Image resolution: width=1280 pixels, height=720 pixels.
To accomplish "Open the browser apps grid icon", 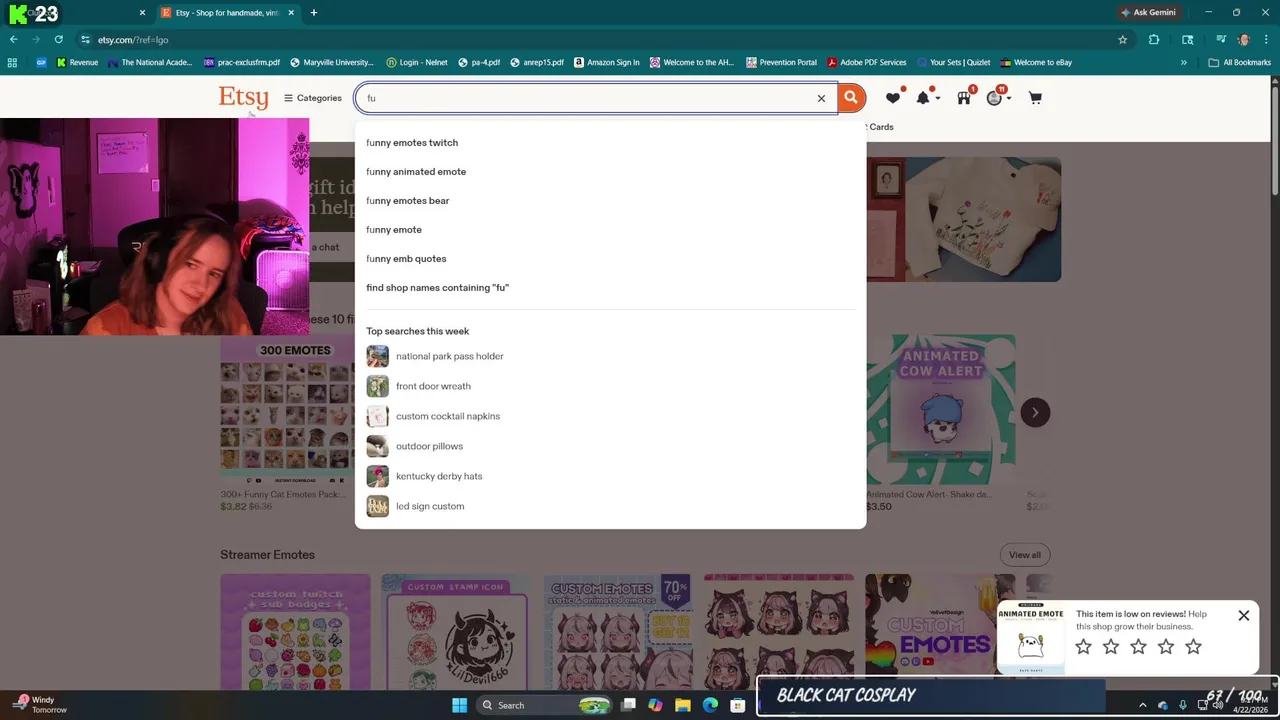I will pos(12,62).
